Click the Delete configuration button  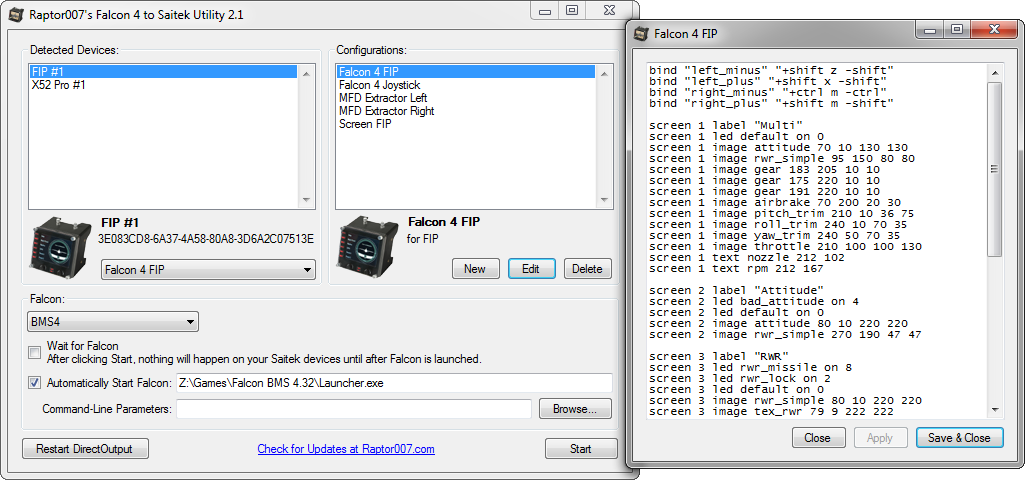[x=588, y=269]
